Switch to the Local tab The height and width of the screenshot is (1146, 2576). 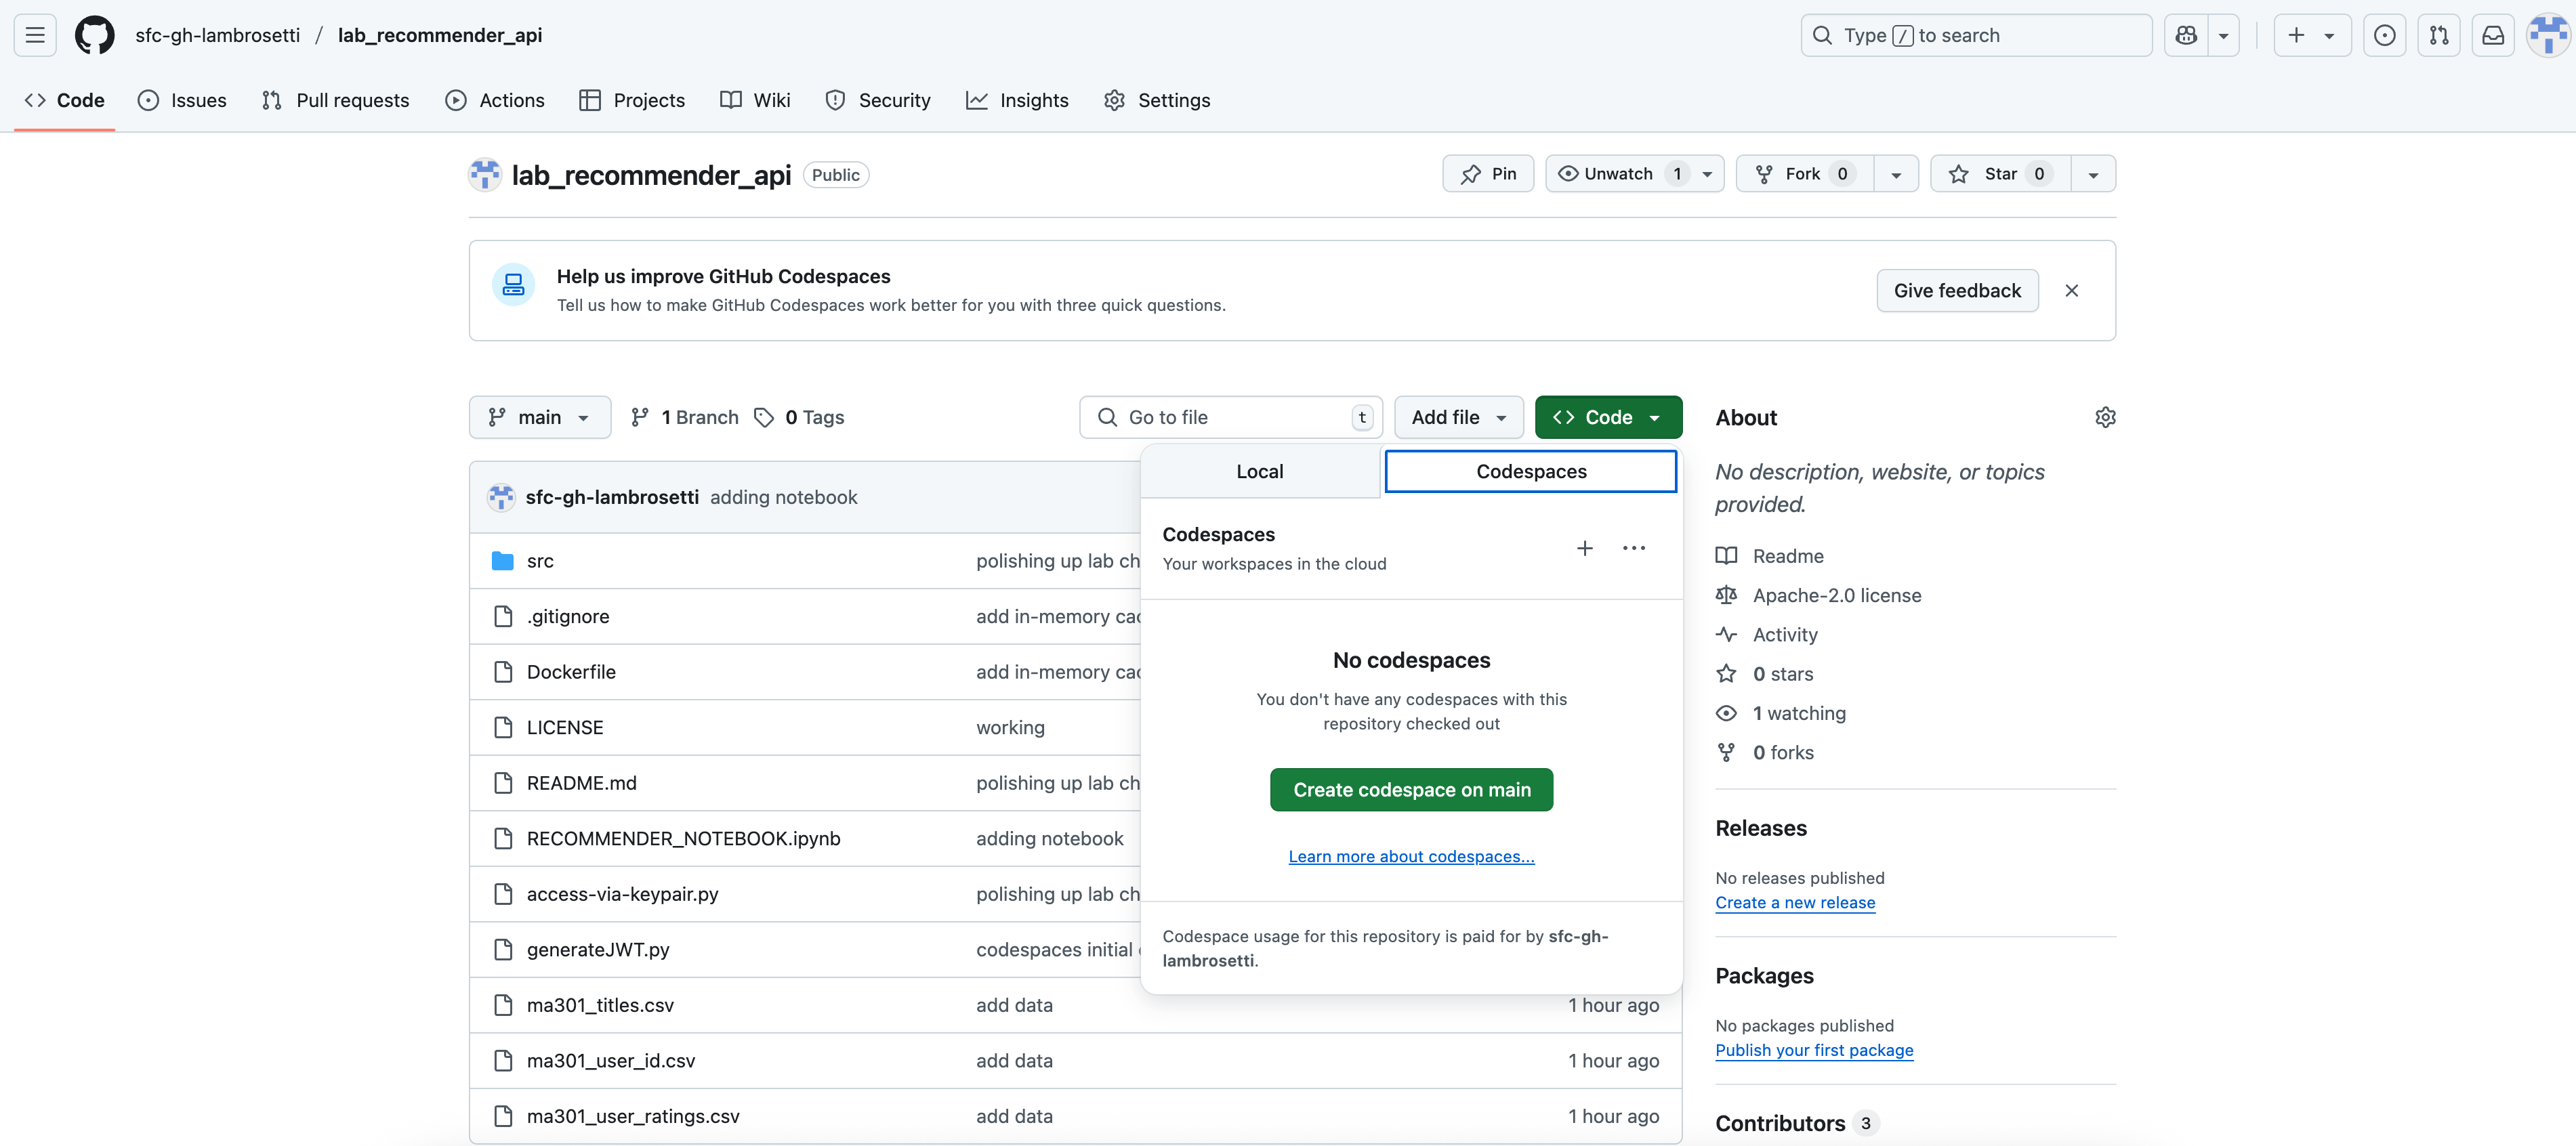tap(1260, 471)
